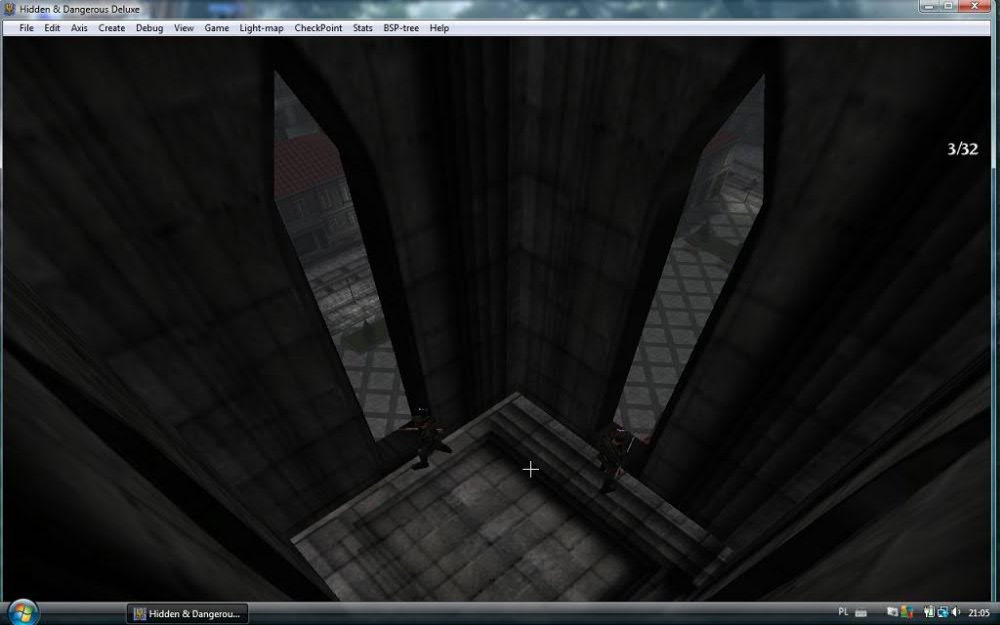Click the Windows Live Messenger tray icon

[x=907, y=612]
